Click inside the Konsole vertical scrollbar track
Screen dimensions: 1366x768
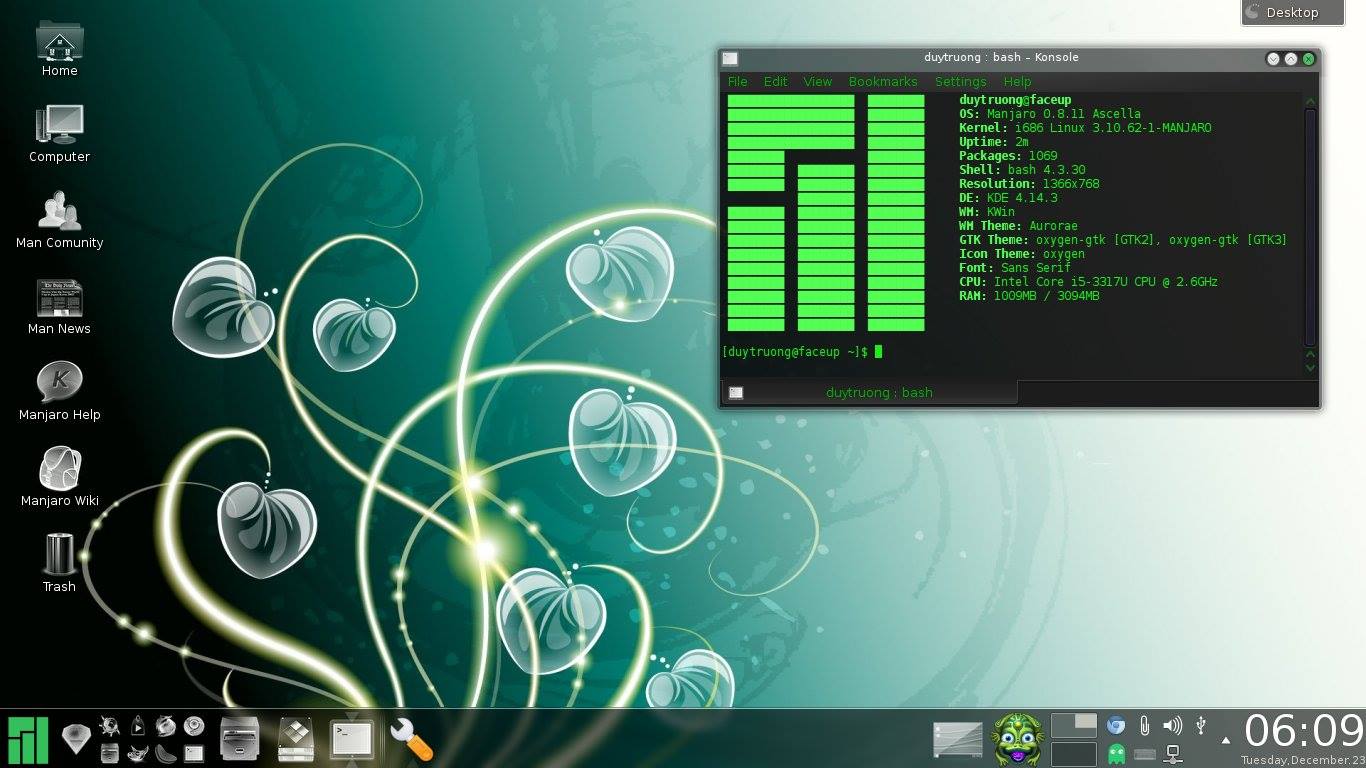point(1311,227)
